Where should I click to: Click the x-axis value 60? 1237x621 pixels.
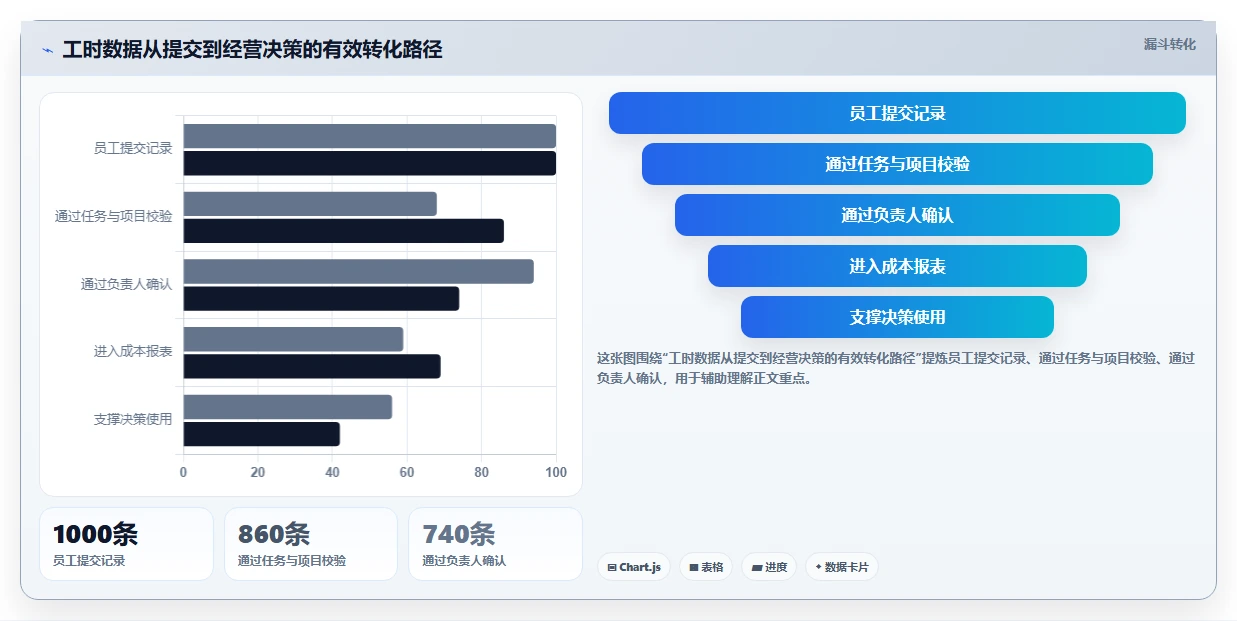(407, 472)
